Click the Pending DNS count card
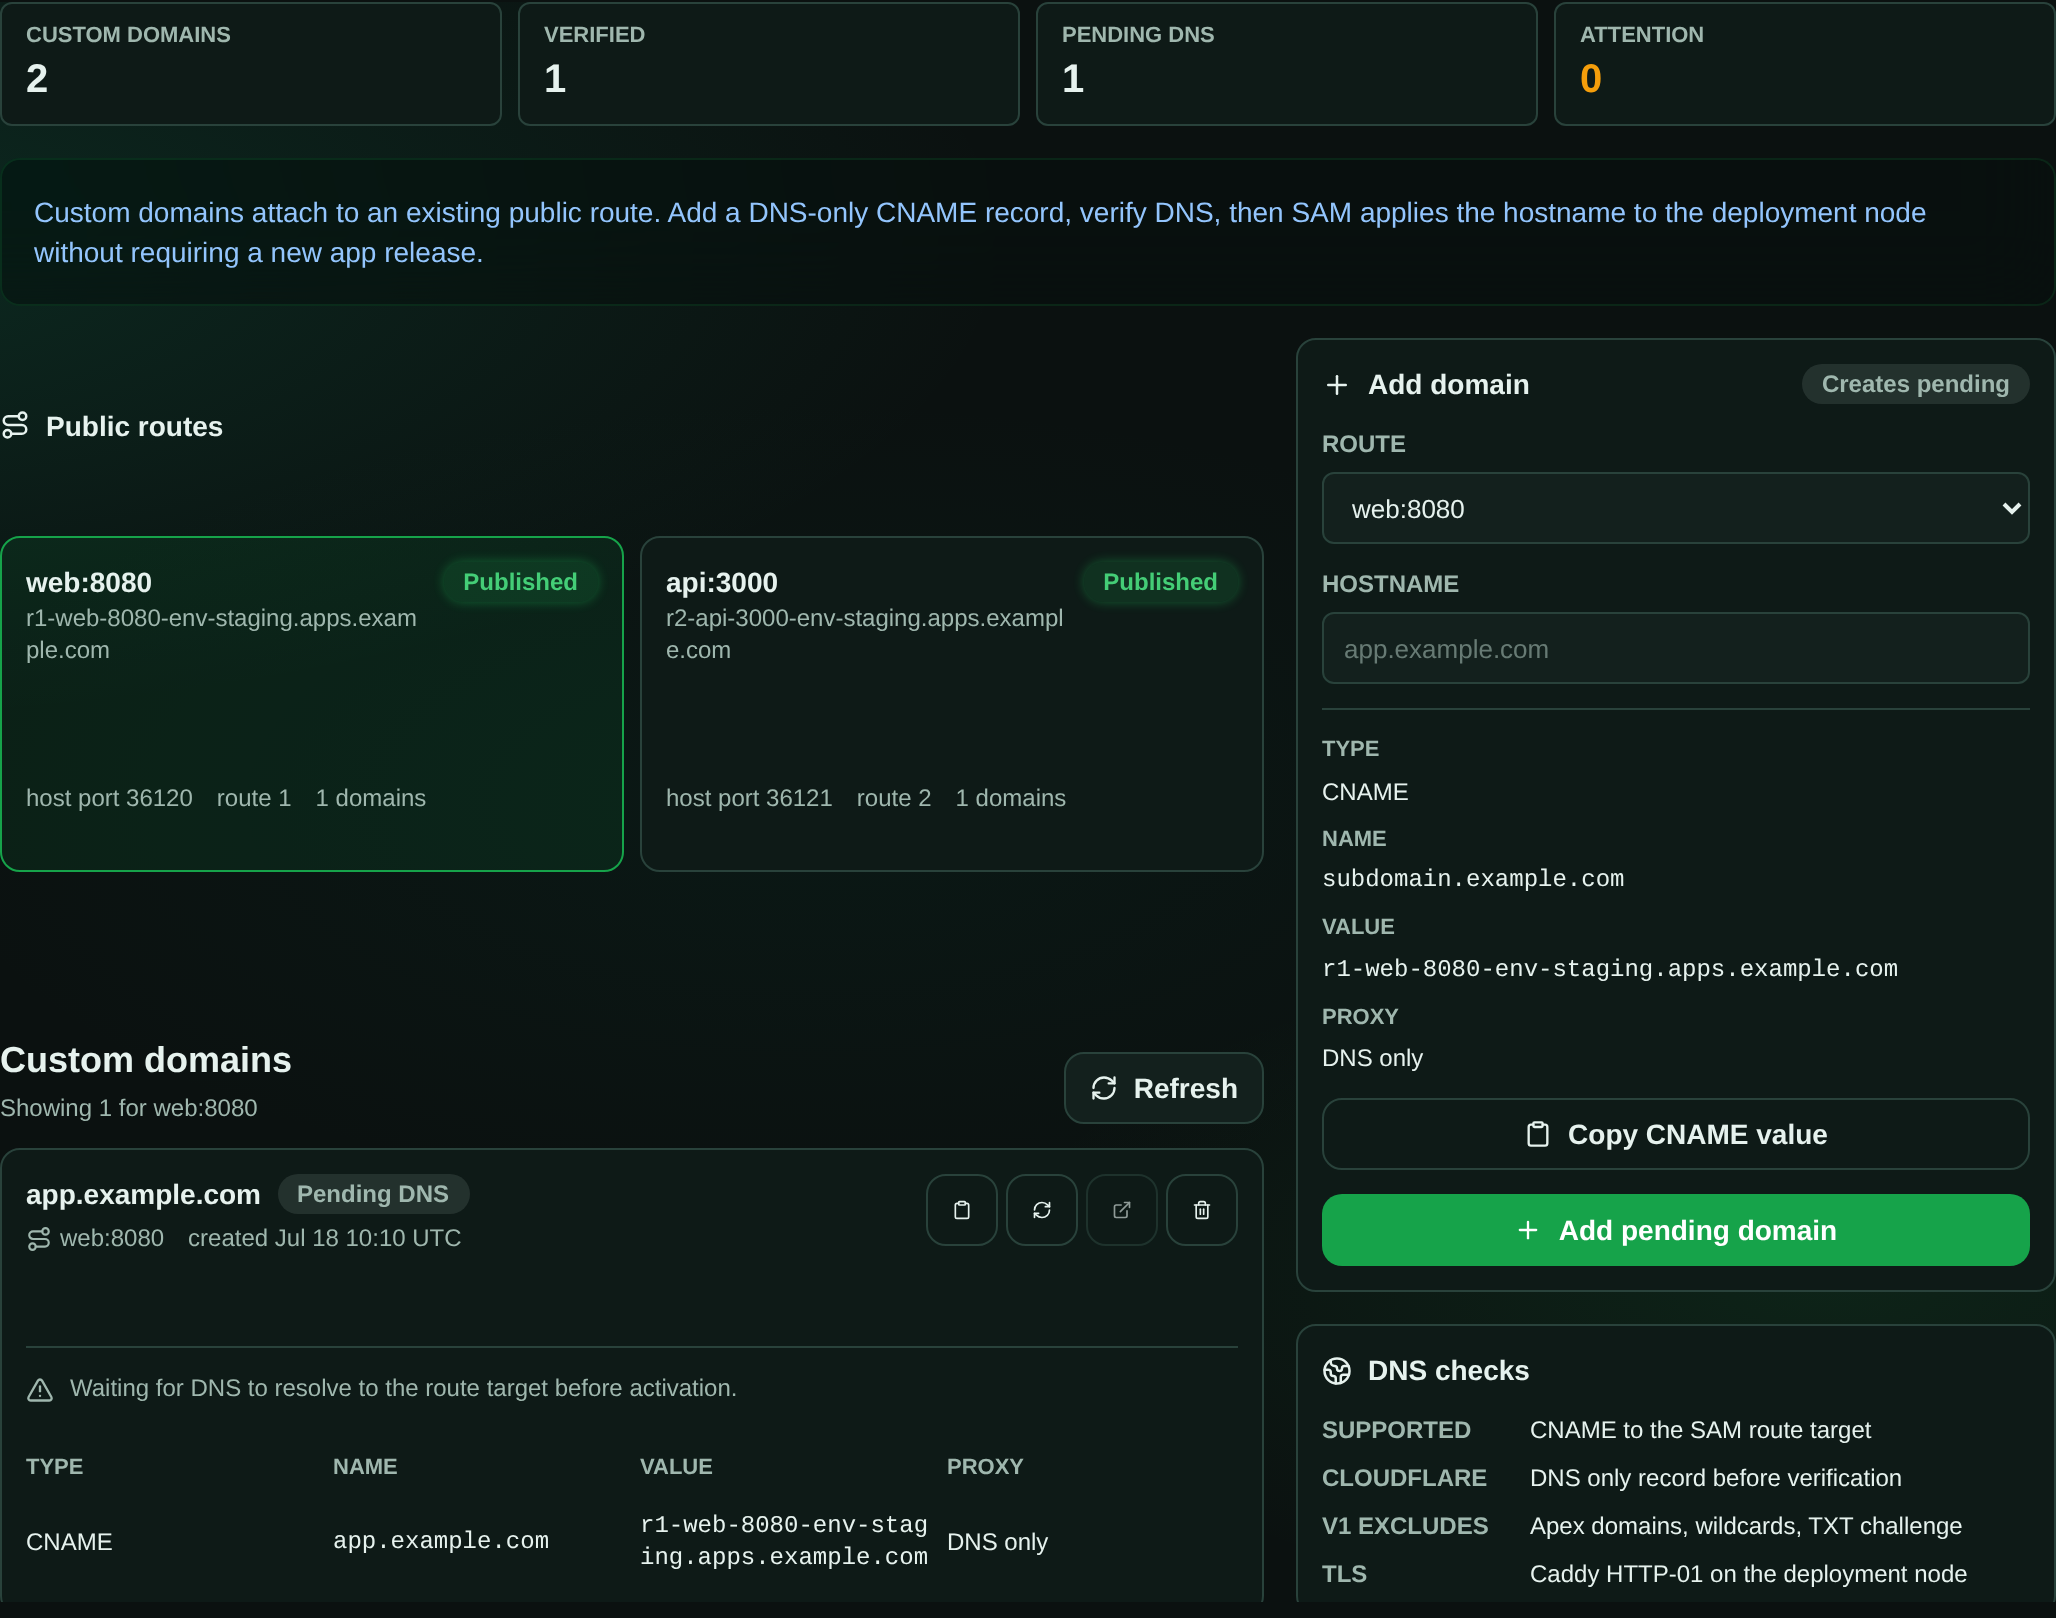 click(x=1287, y=64)
